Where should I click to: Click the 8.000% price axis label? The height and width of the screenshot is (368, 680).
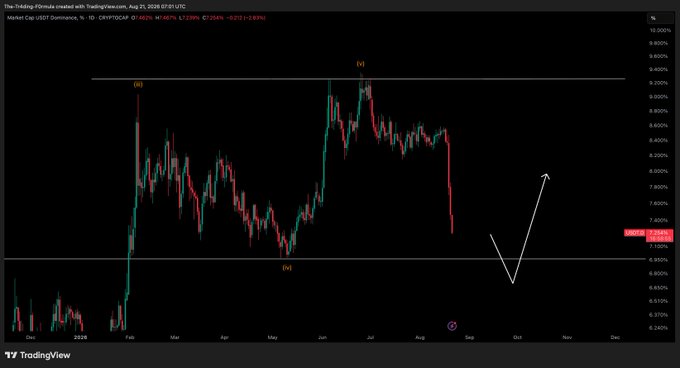coord(658,171)
